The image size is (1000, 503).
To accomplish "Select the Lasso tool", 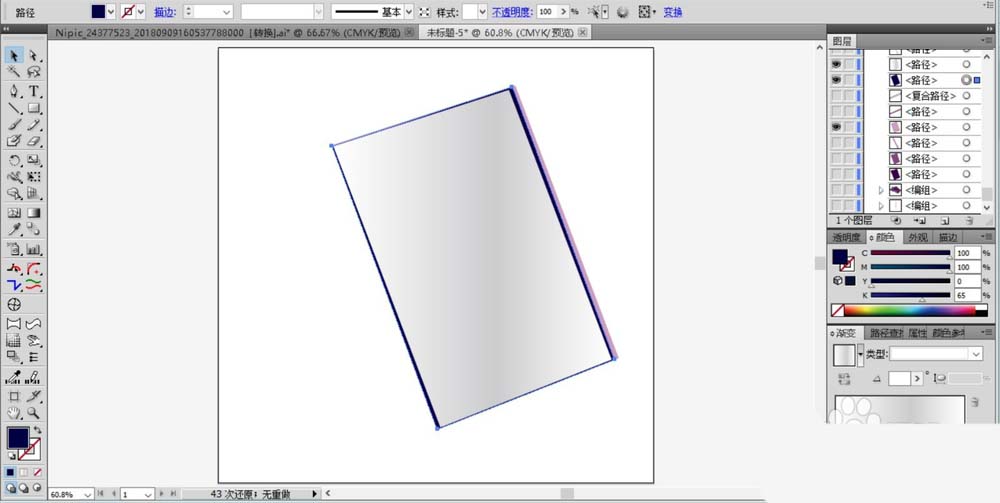I will pos(34,72).
